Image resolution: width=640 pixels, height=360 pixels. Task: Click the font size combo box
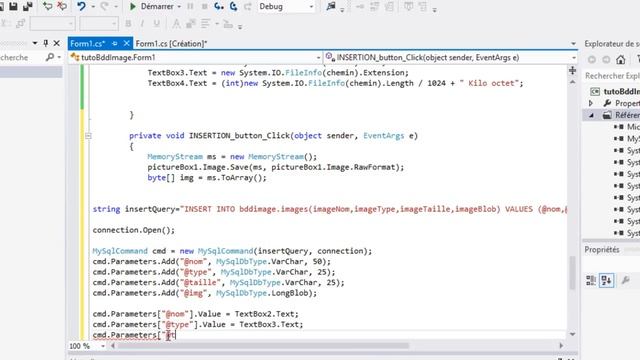point(99,24)
